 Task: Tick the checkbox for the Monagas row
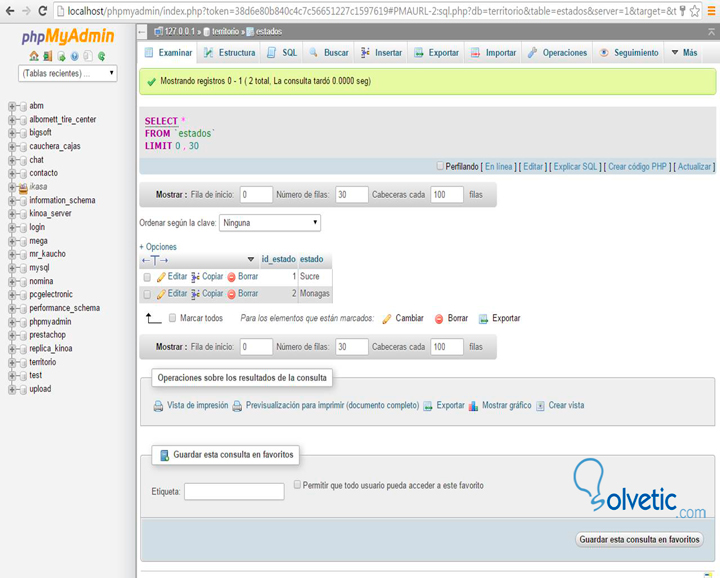[147, 294]
